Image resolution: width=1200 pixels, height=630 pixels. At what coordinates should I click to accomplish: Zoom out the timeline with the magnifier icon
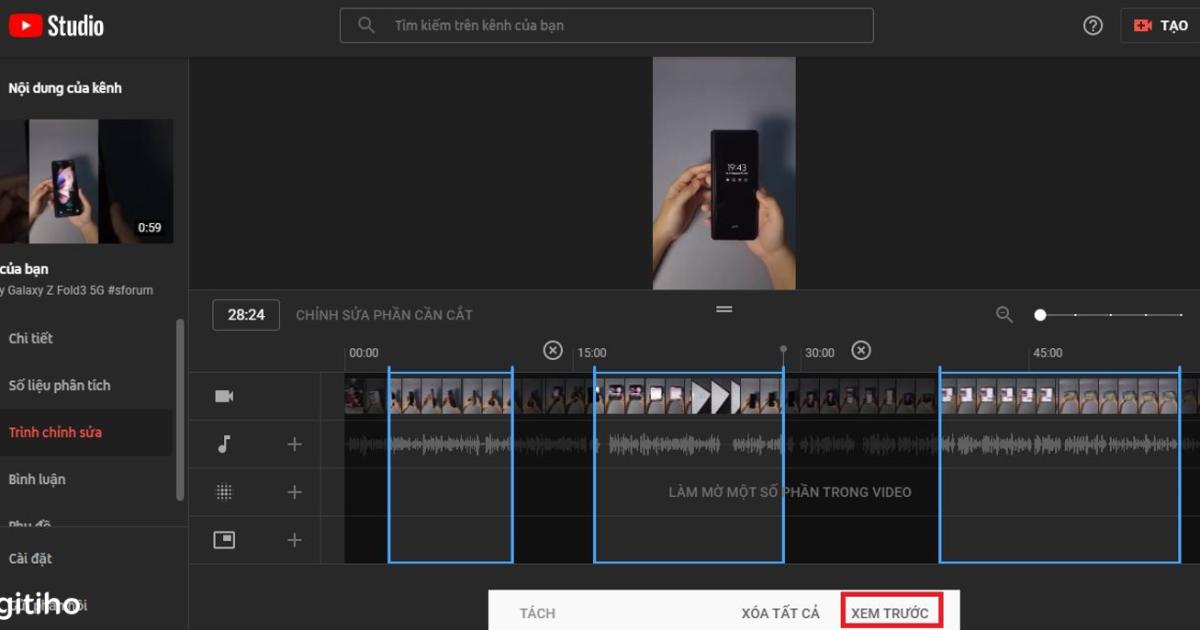coord(1004,314)
